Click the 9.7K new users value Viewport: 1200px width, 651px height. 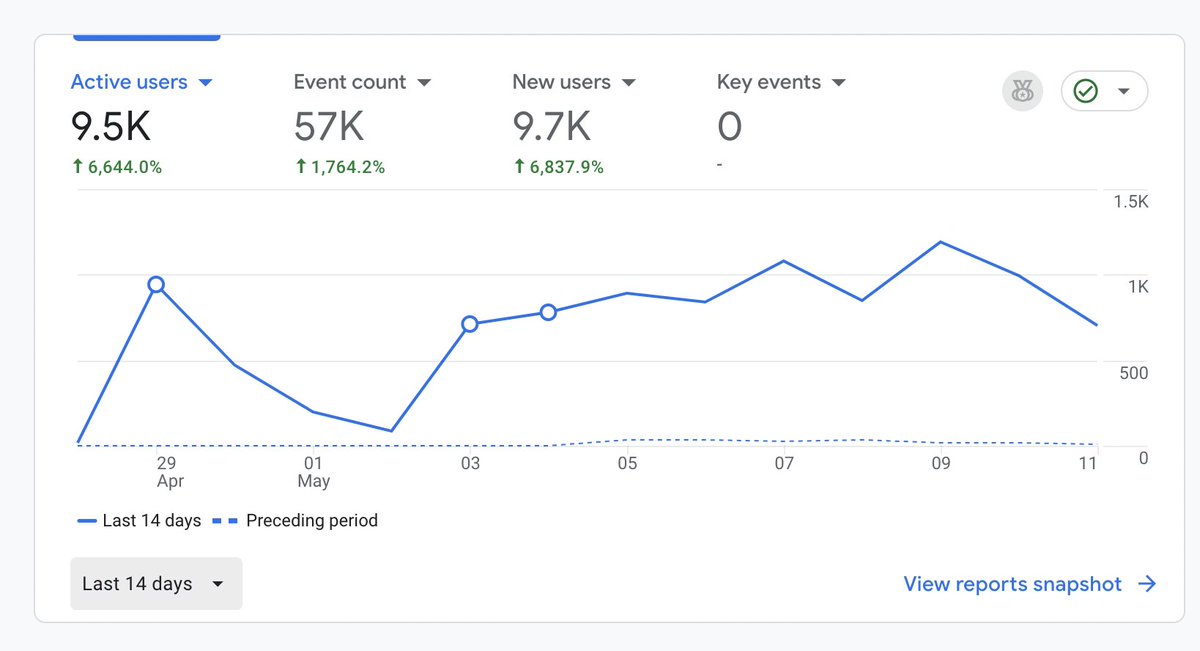coord(552,127)
